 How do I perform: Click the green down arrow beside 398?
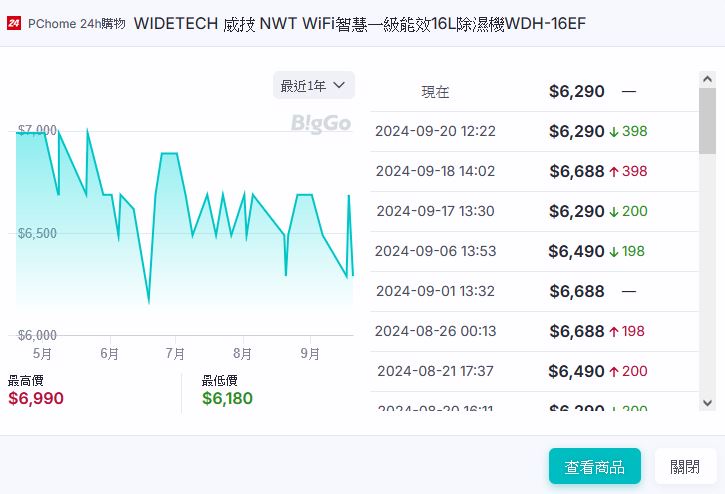614,132
